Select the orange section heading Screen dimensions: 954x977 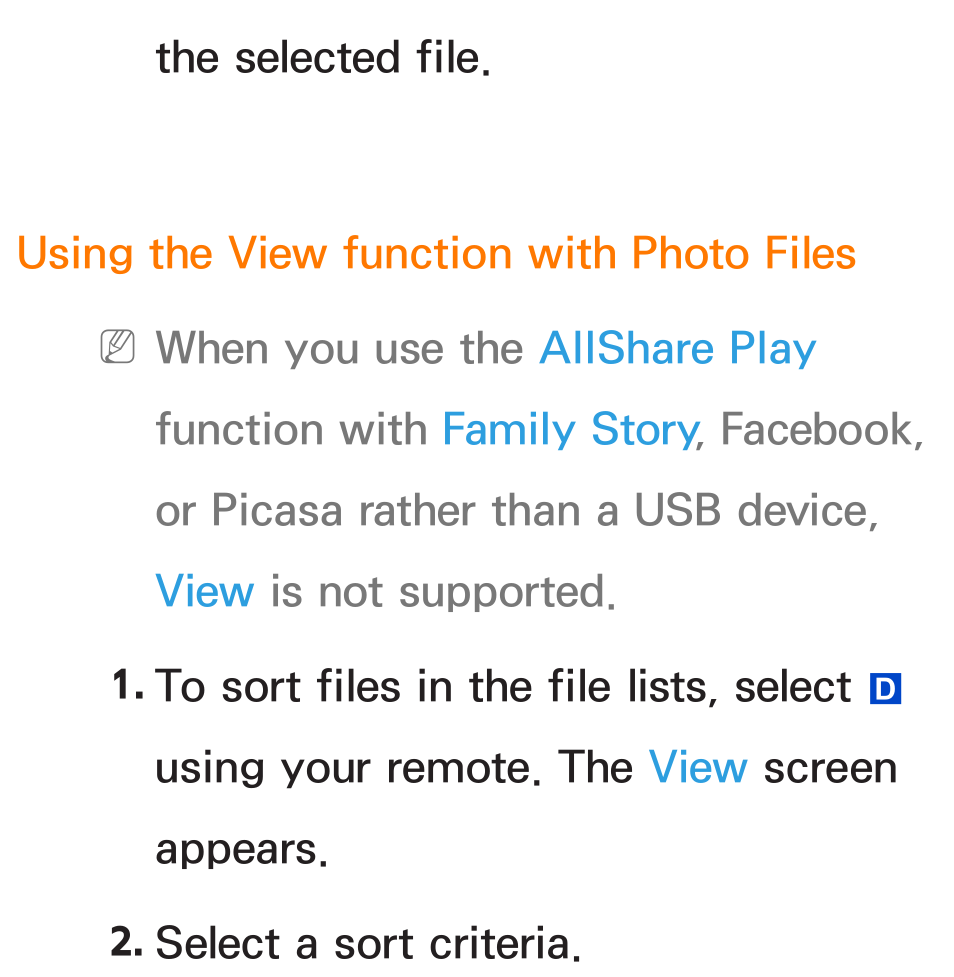(x=436, y=254)
